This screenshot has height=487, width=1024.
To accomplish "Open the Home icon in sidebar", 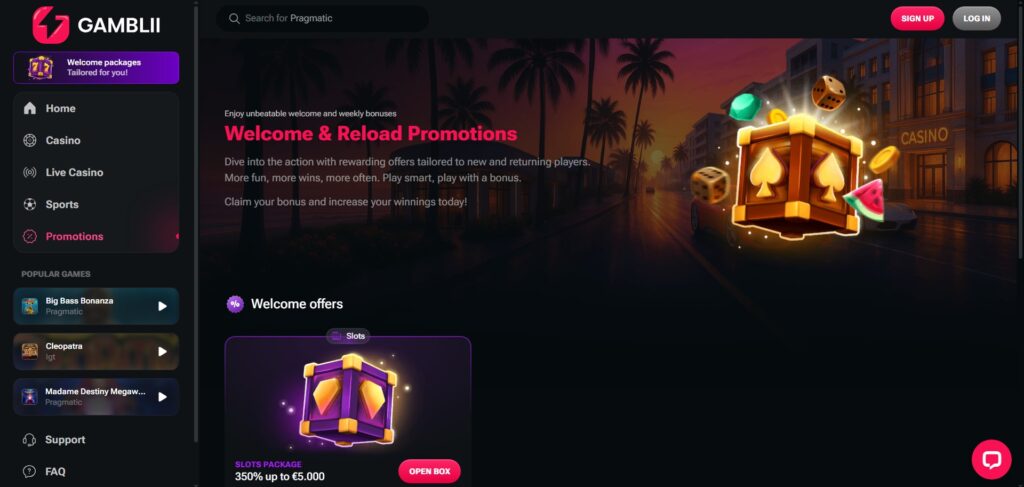I will 29,108.
